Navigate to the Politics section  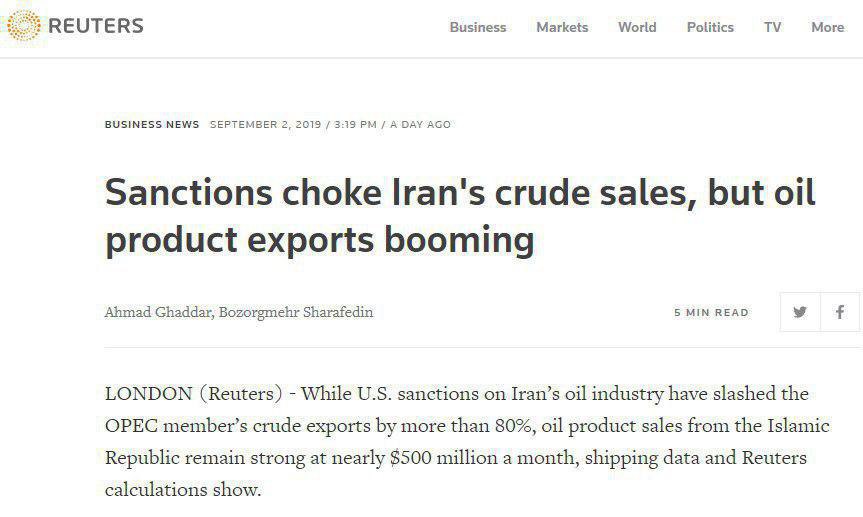pos(710,27)
